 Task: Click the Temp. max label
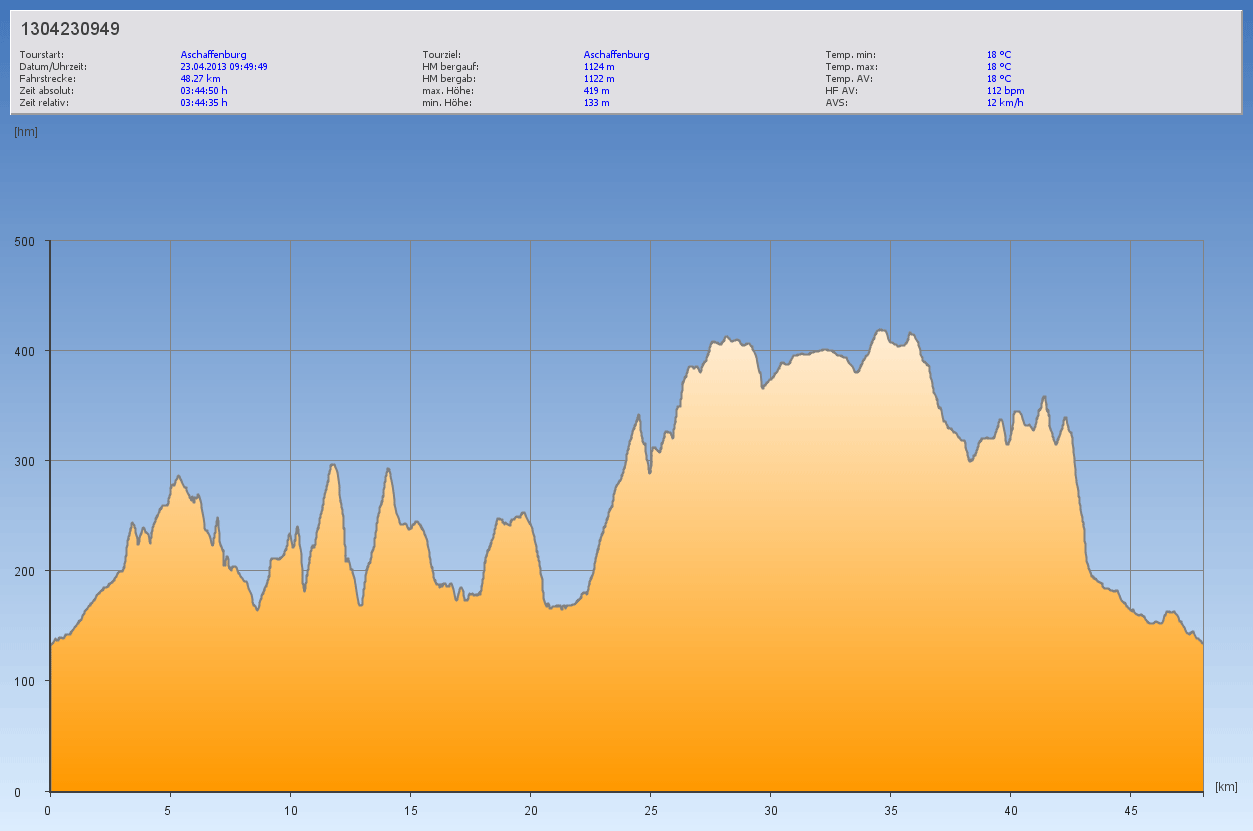[x=851, y=66]
